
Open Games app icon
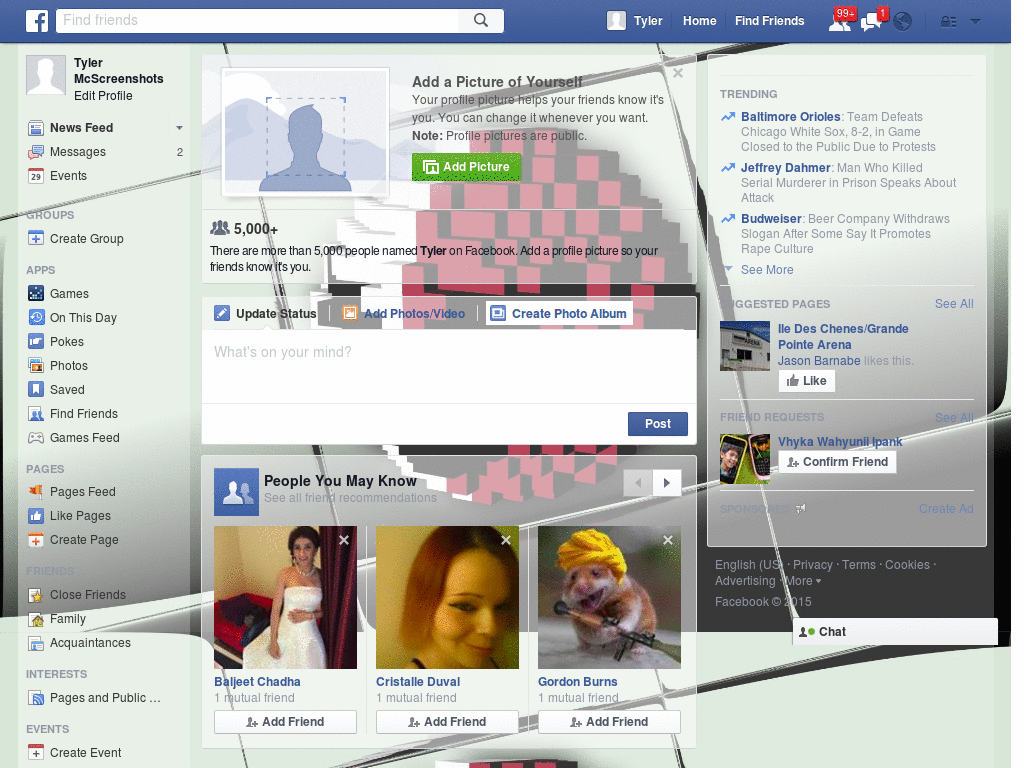(36, 293)
